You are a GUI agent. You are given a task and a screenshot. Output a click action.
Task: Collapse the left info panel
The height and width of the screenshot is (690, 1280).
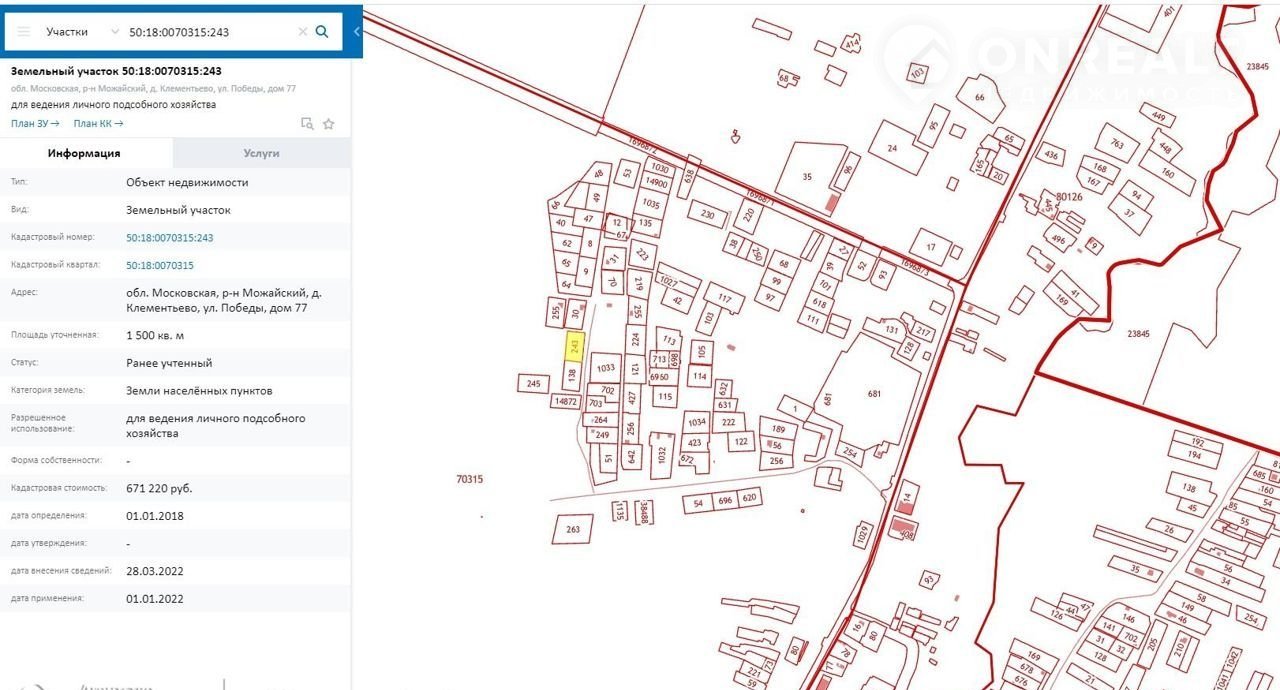pyautogui.click(x=357, y=32)
